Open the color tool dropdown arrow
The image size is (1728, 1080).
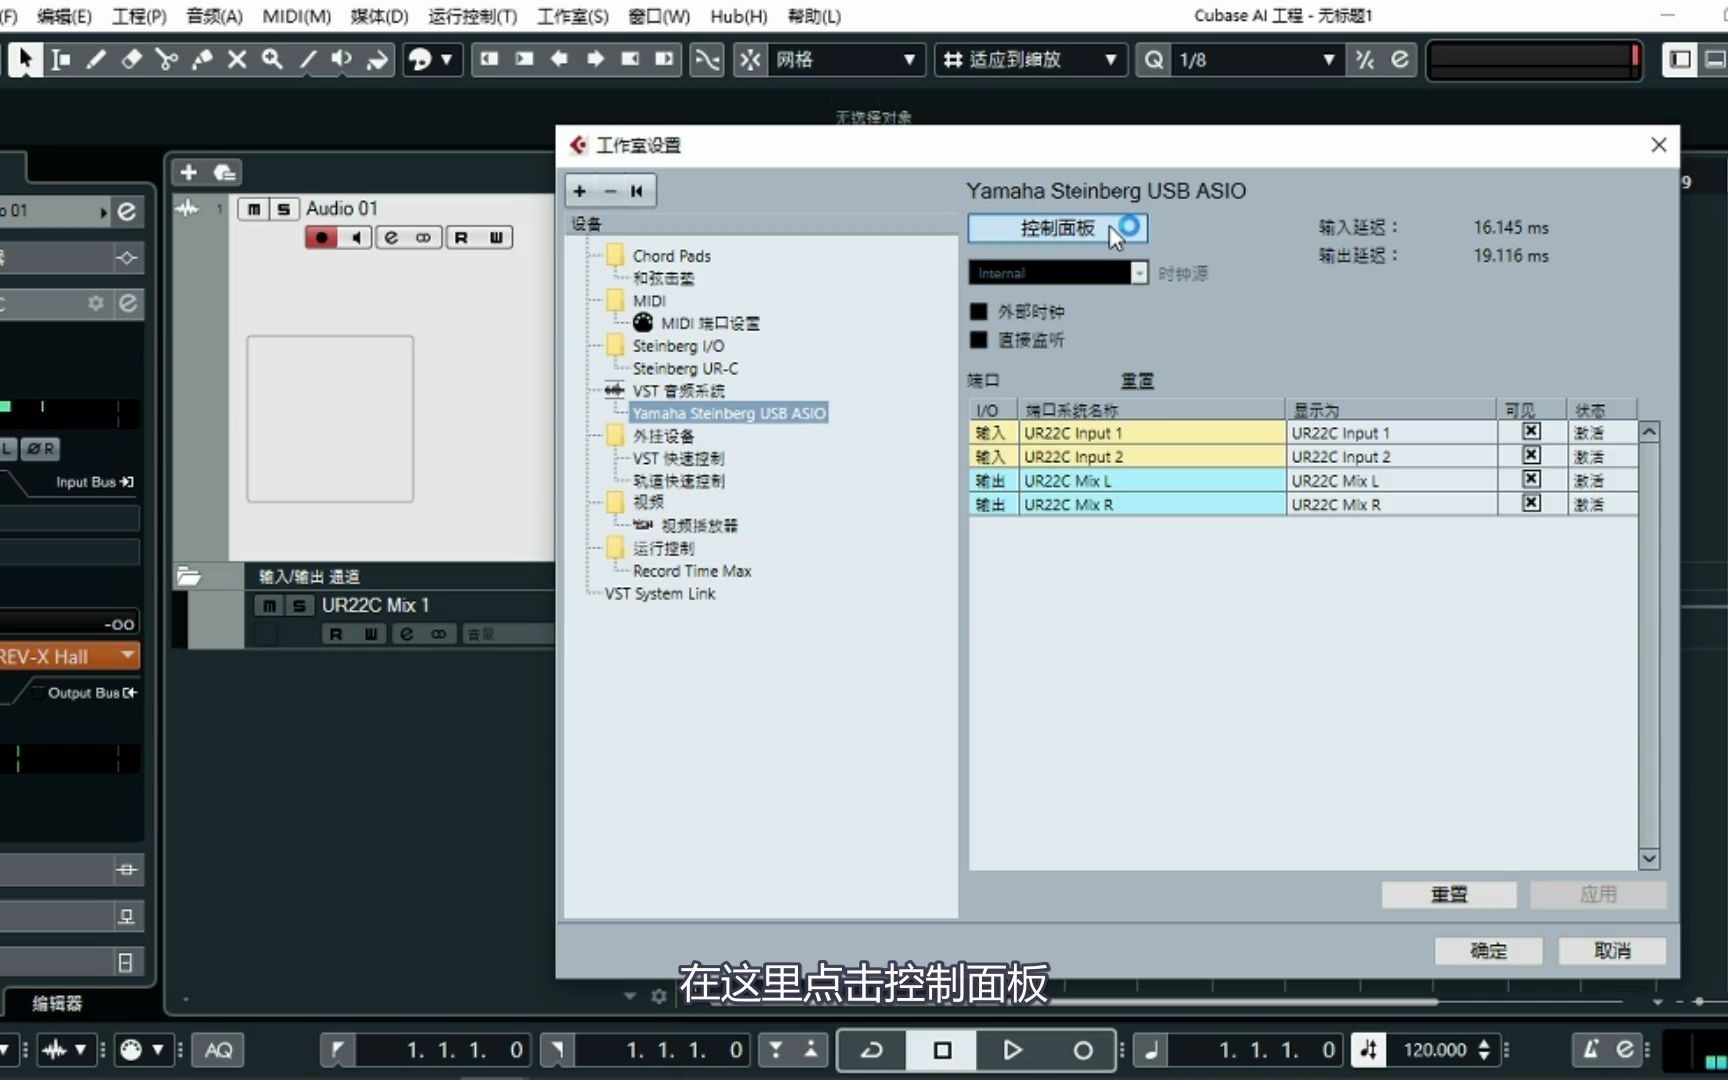[x=447, y=59]
